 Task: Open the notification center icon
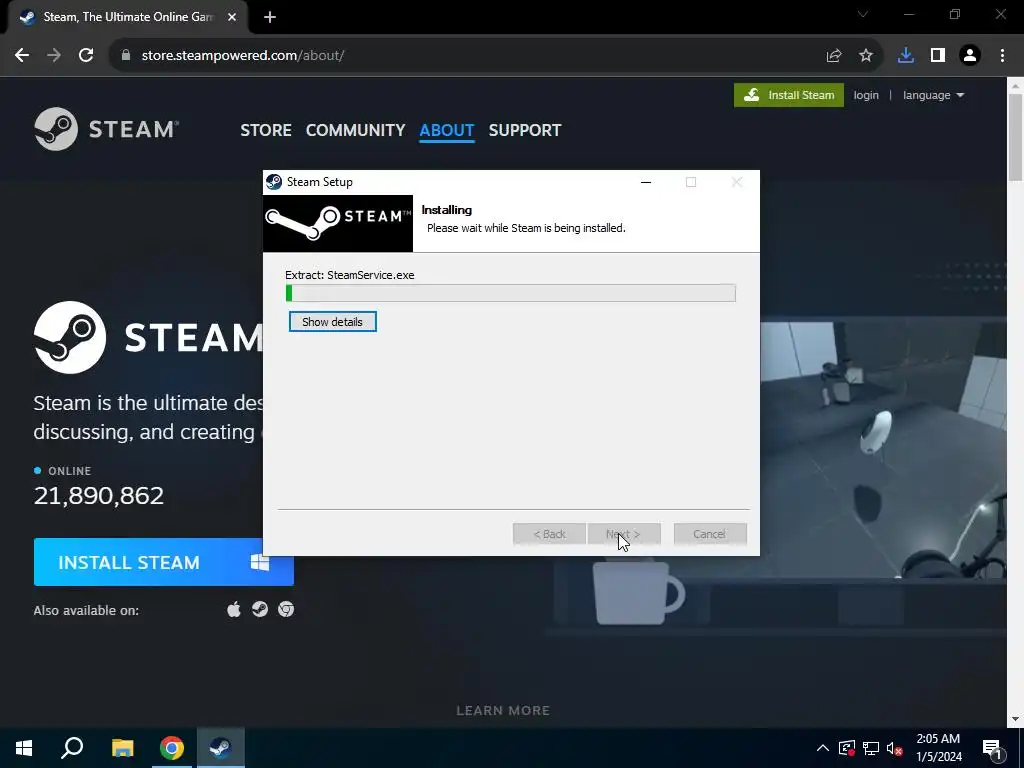[x=992, y=748]
